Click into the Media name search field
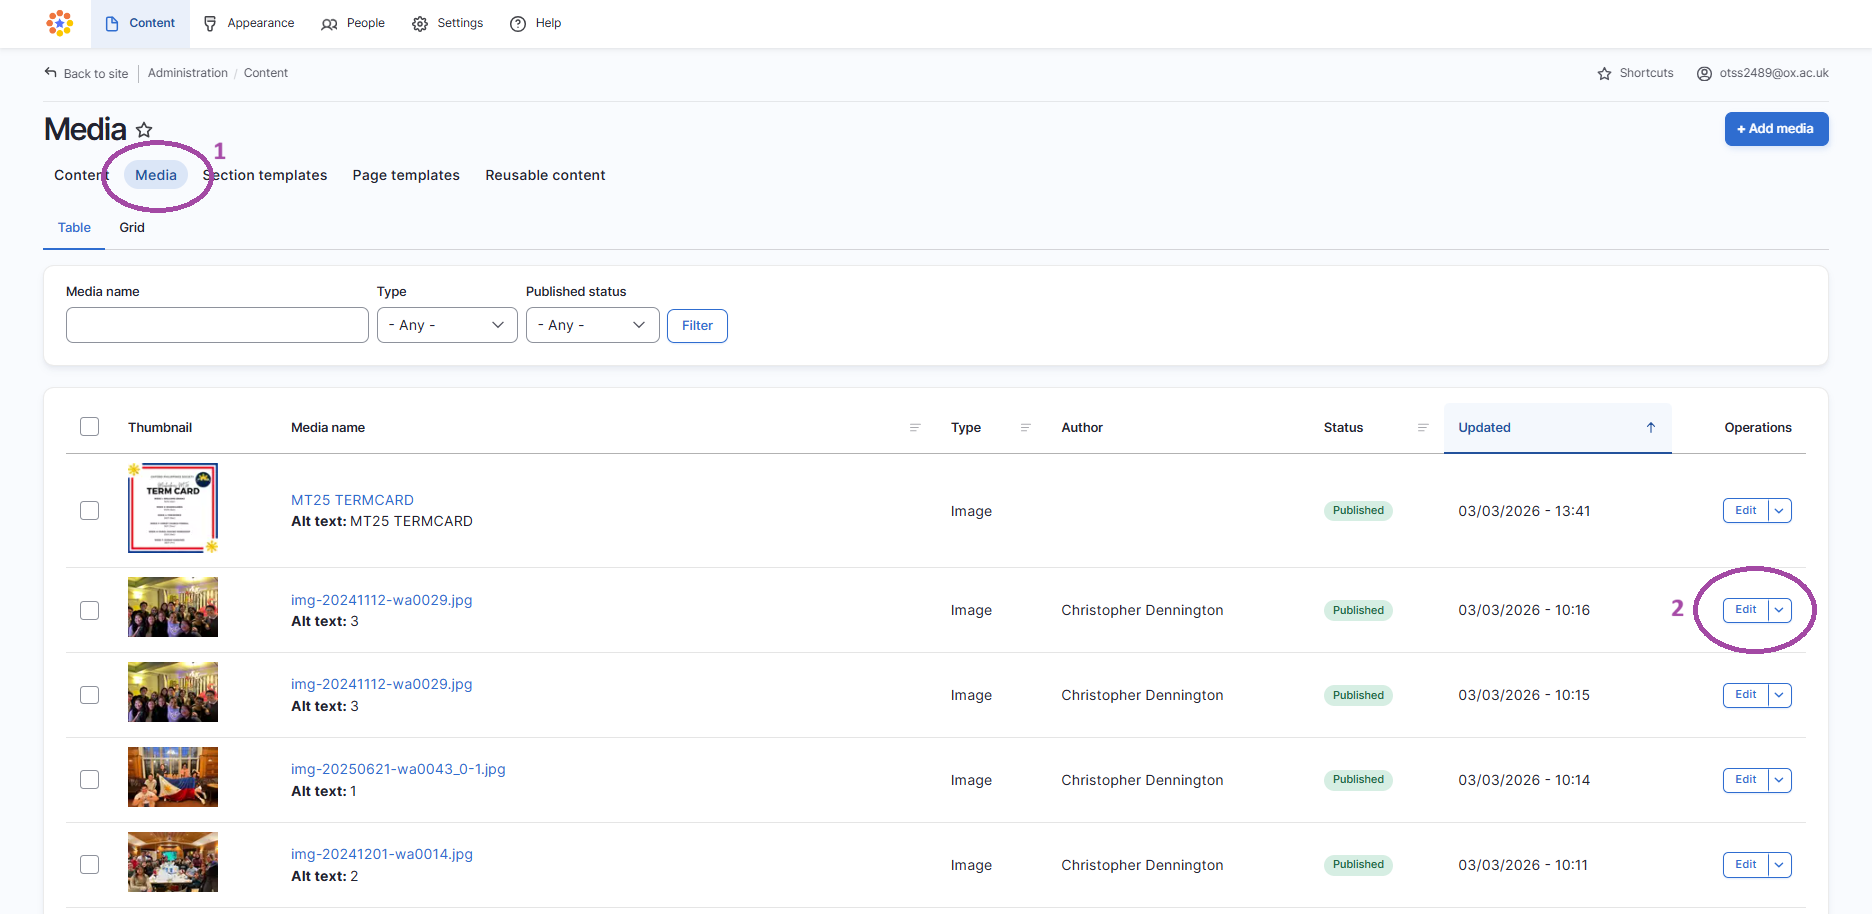 pyautogui.click(x=217, y=325)
